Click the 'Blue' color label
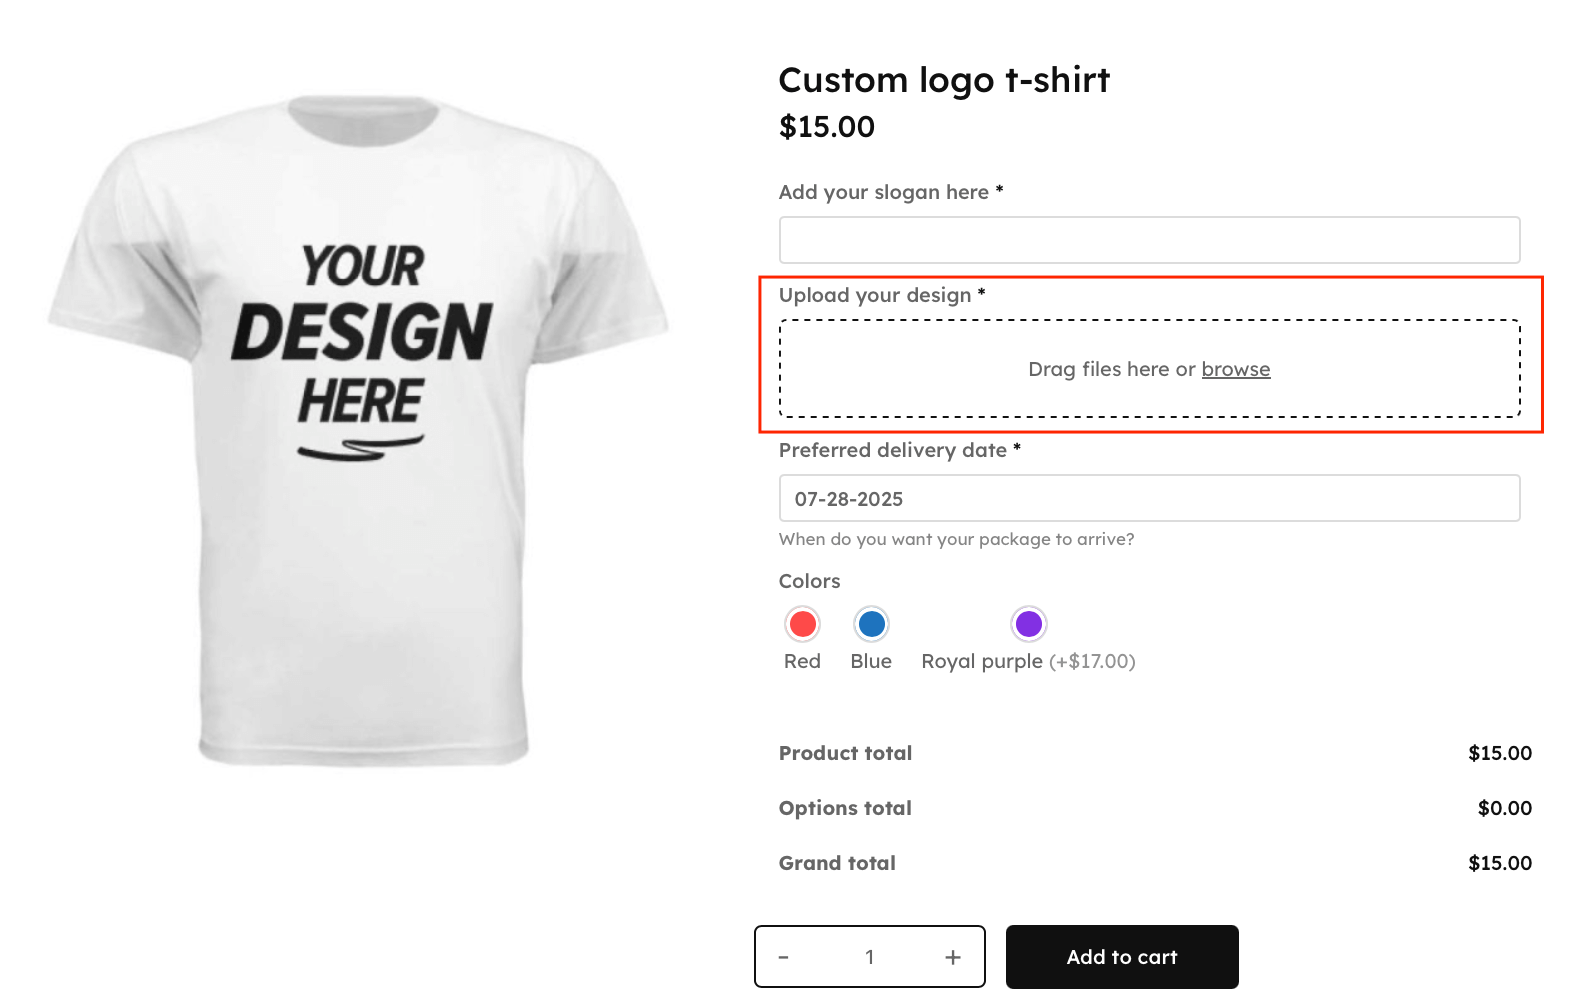Screen dimensions: 1594x1007 tap(871, 661)
